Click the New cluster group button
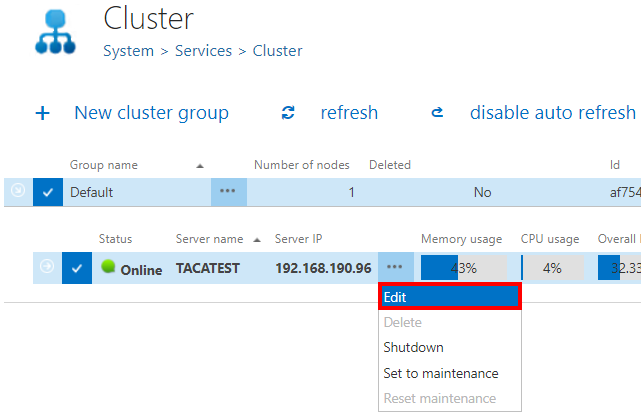The image size is (641, 417). tap(151, 113)
